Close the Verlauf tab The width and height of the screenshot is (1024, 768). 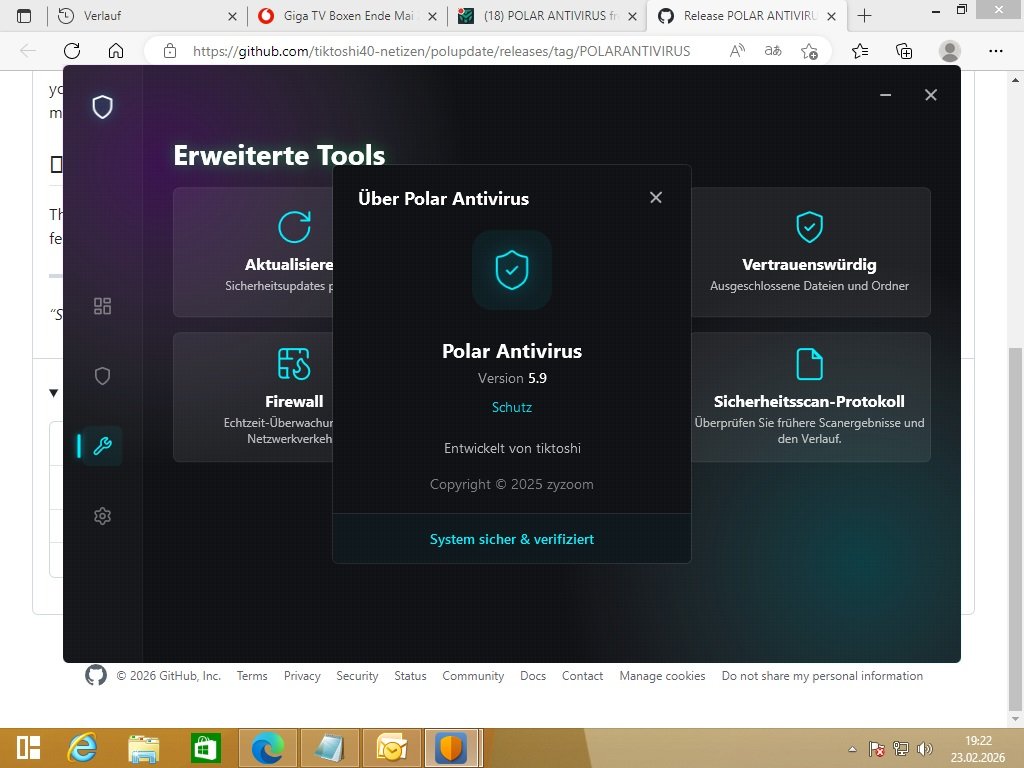click(232, 16)
